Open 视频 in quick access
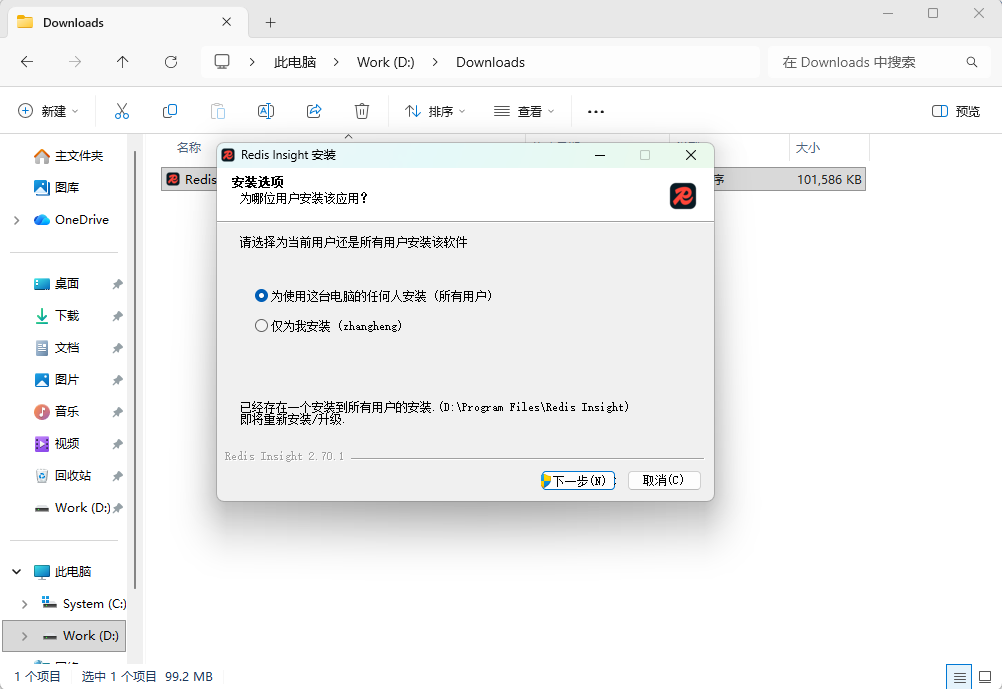1002x689 pixels. 56,444
